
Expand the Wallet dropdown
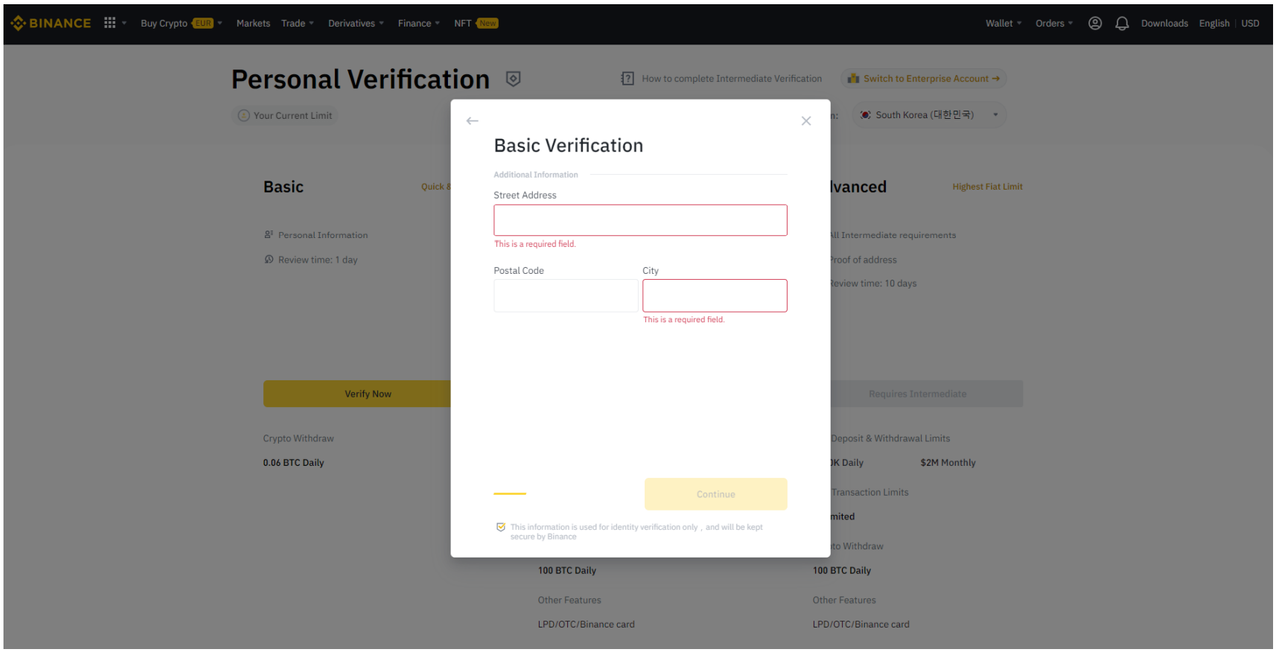(x=1003, y=23)
